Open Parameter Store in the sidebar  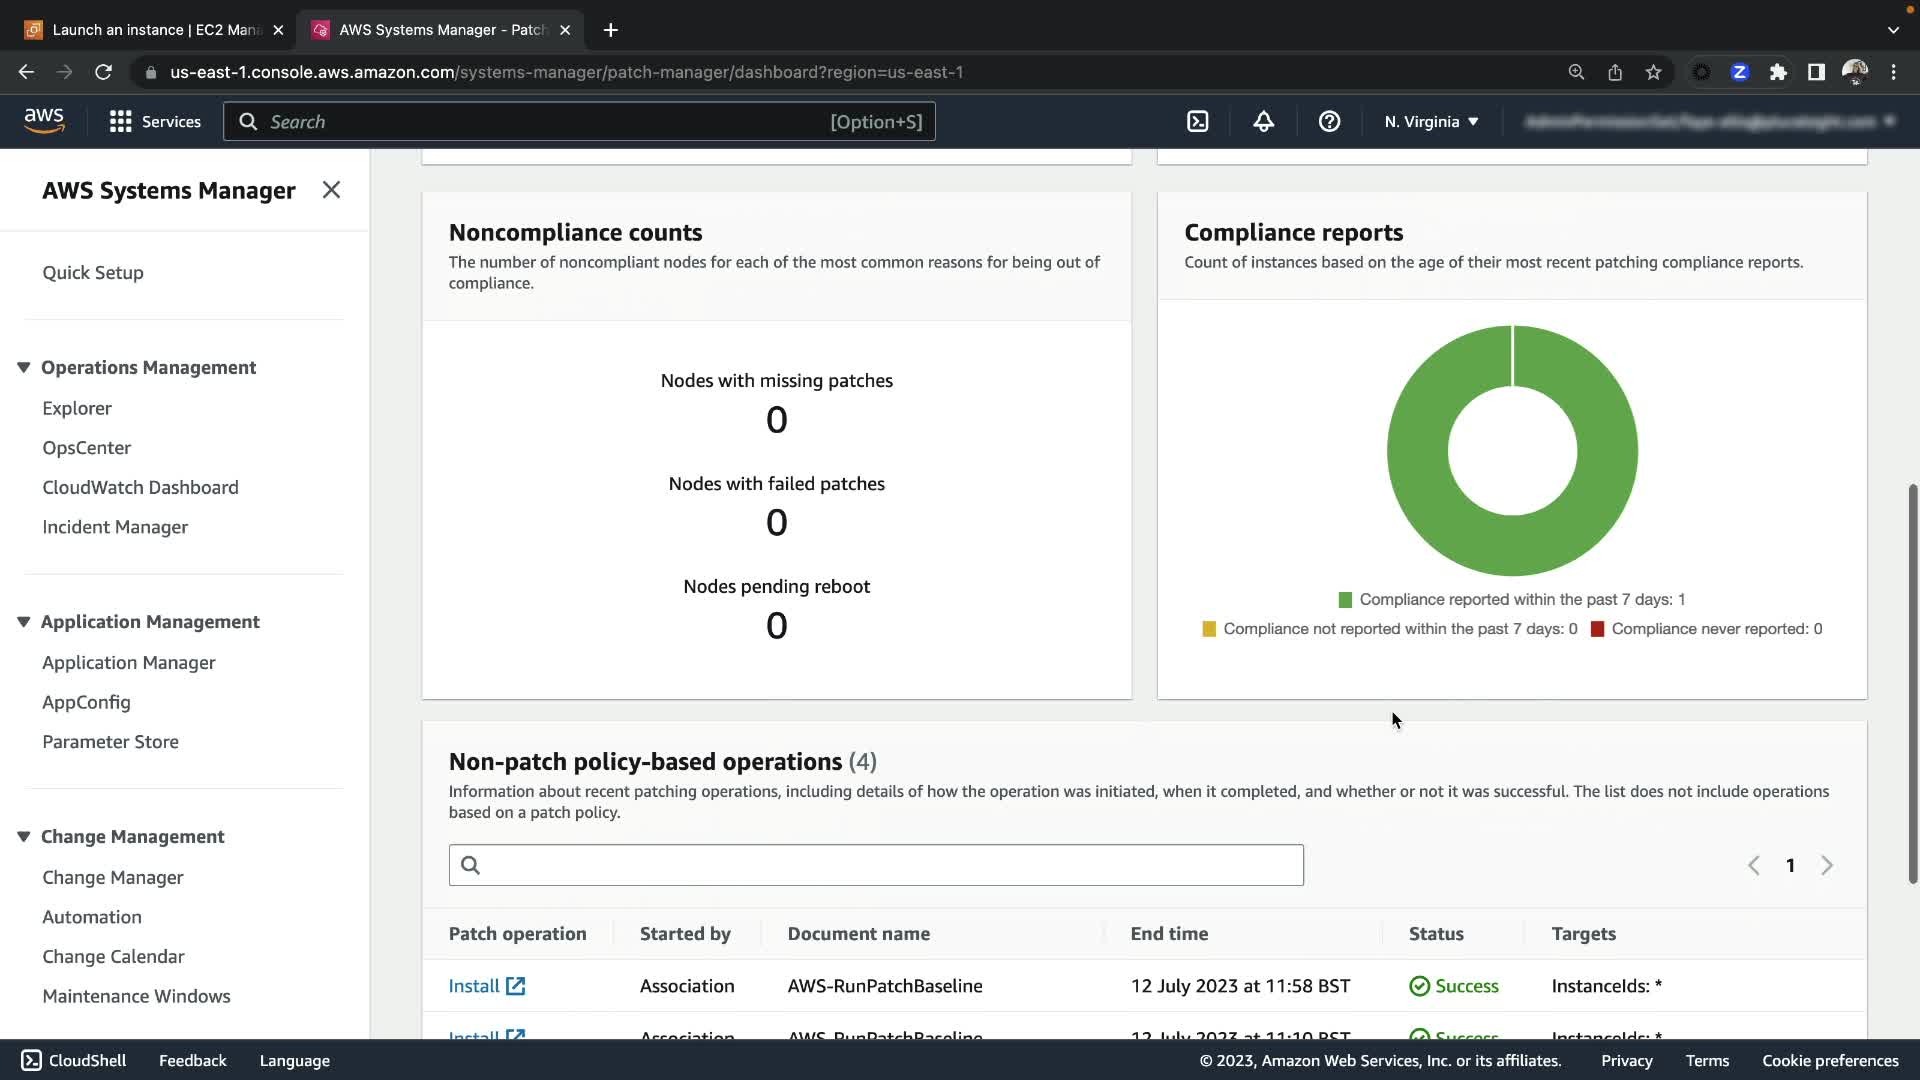pyautogui.click(x=110, y=742)
